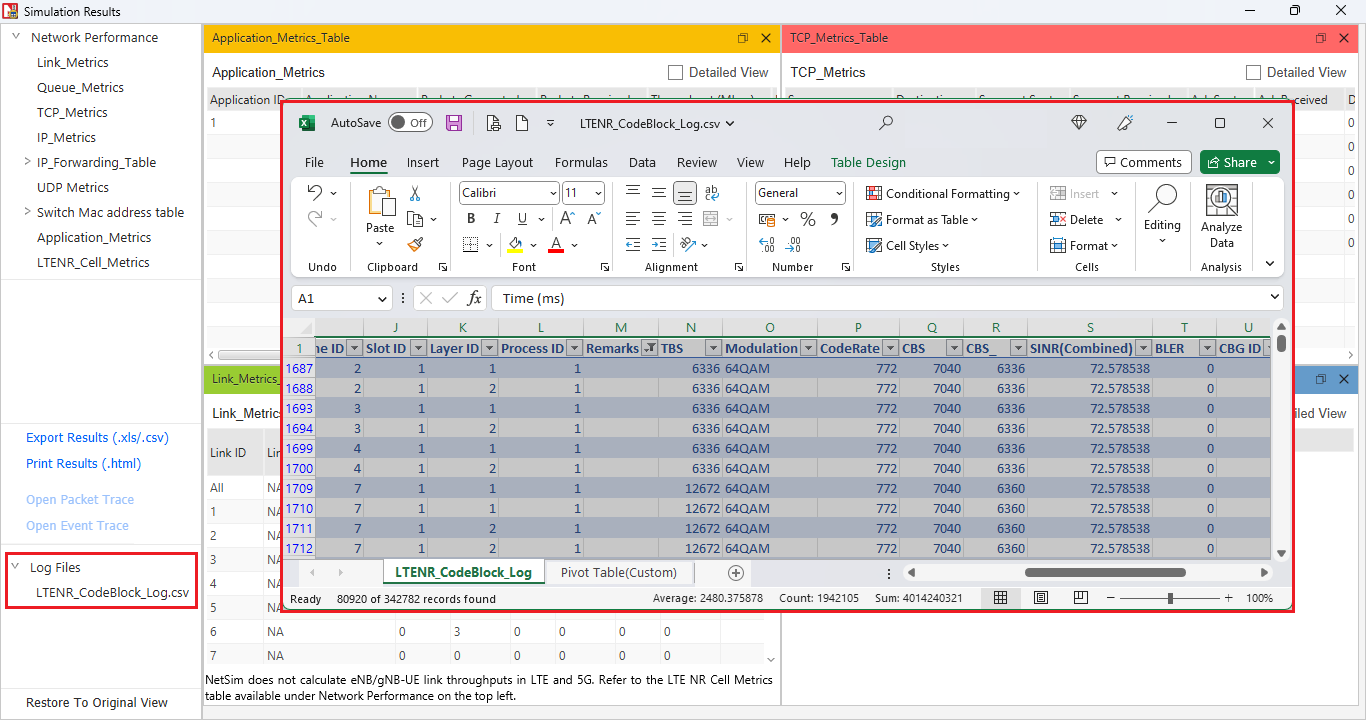Switch to the Formulas ribbon tab

coord(581,162)
